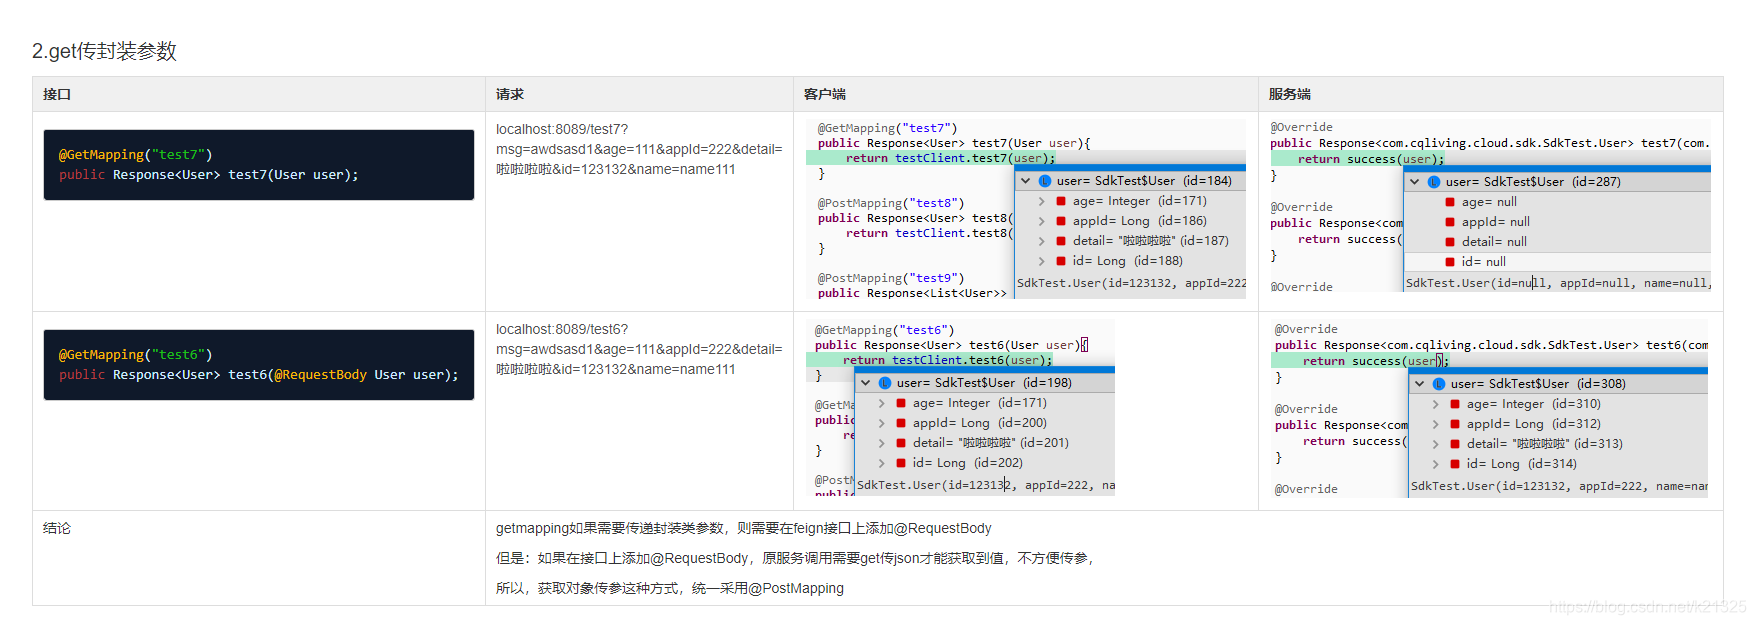Click highlighted line return testClient.test7(user);
This screenshot has height=625, width=1756.
(950, 158)
